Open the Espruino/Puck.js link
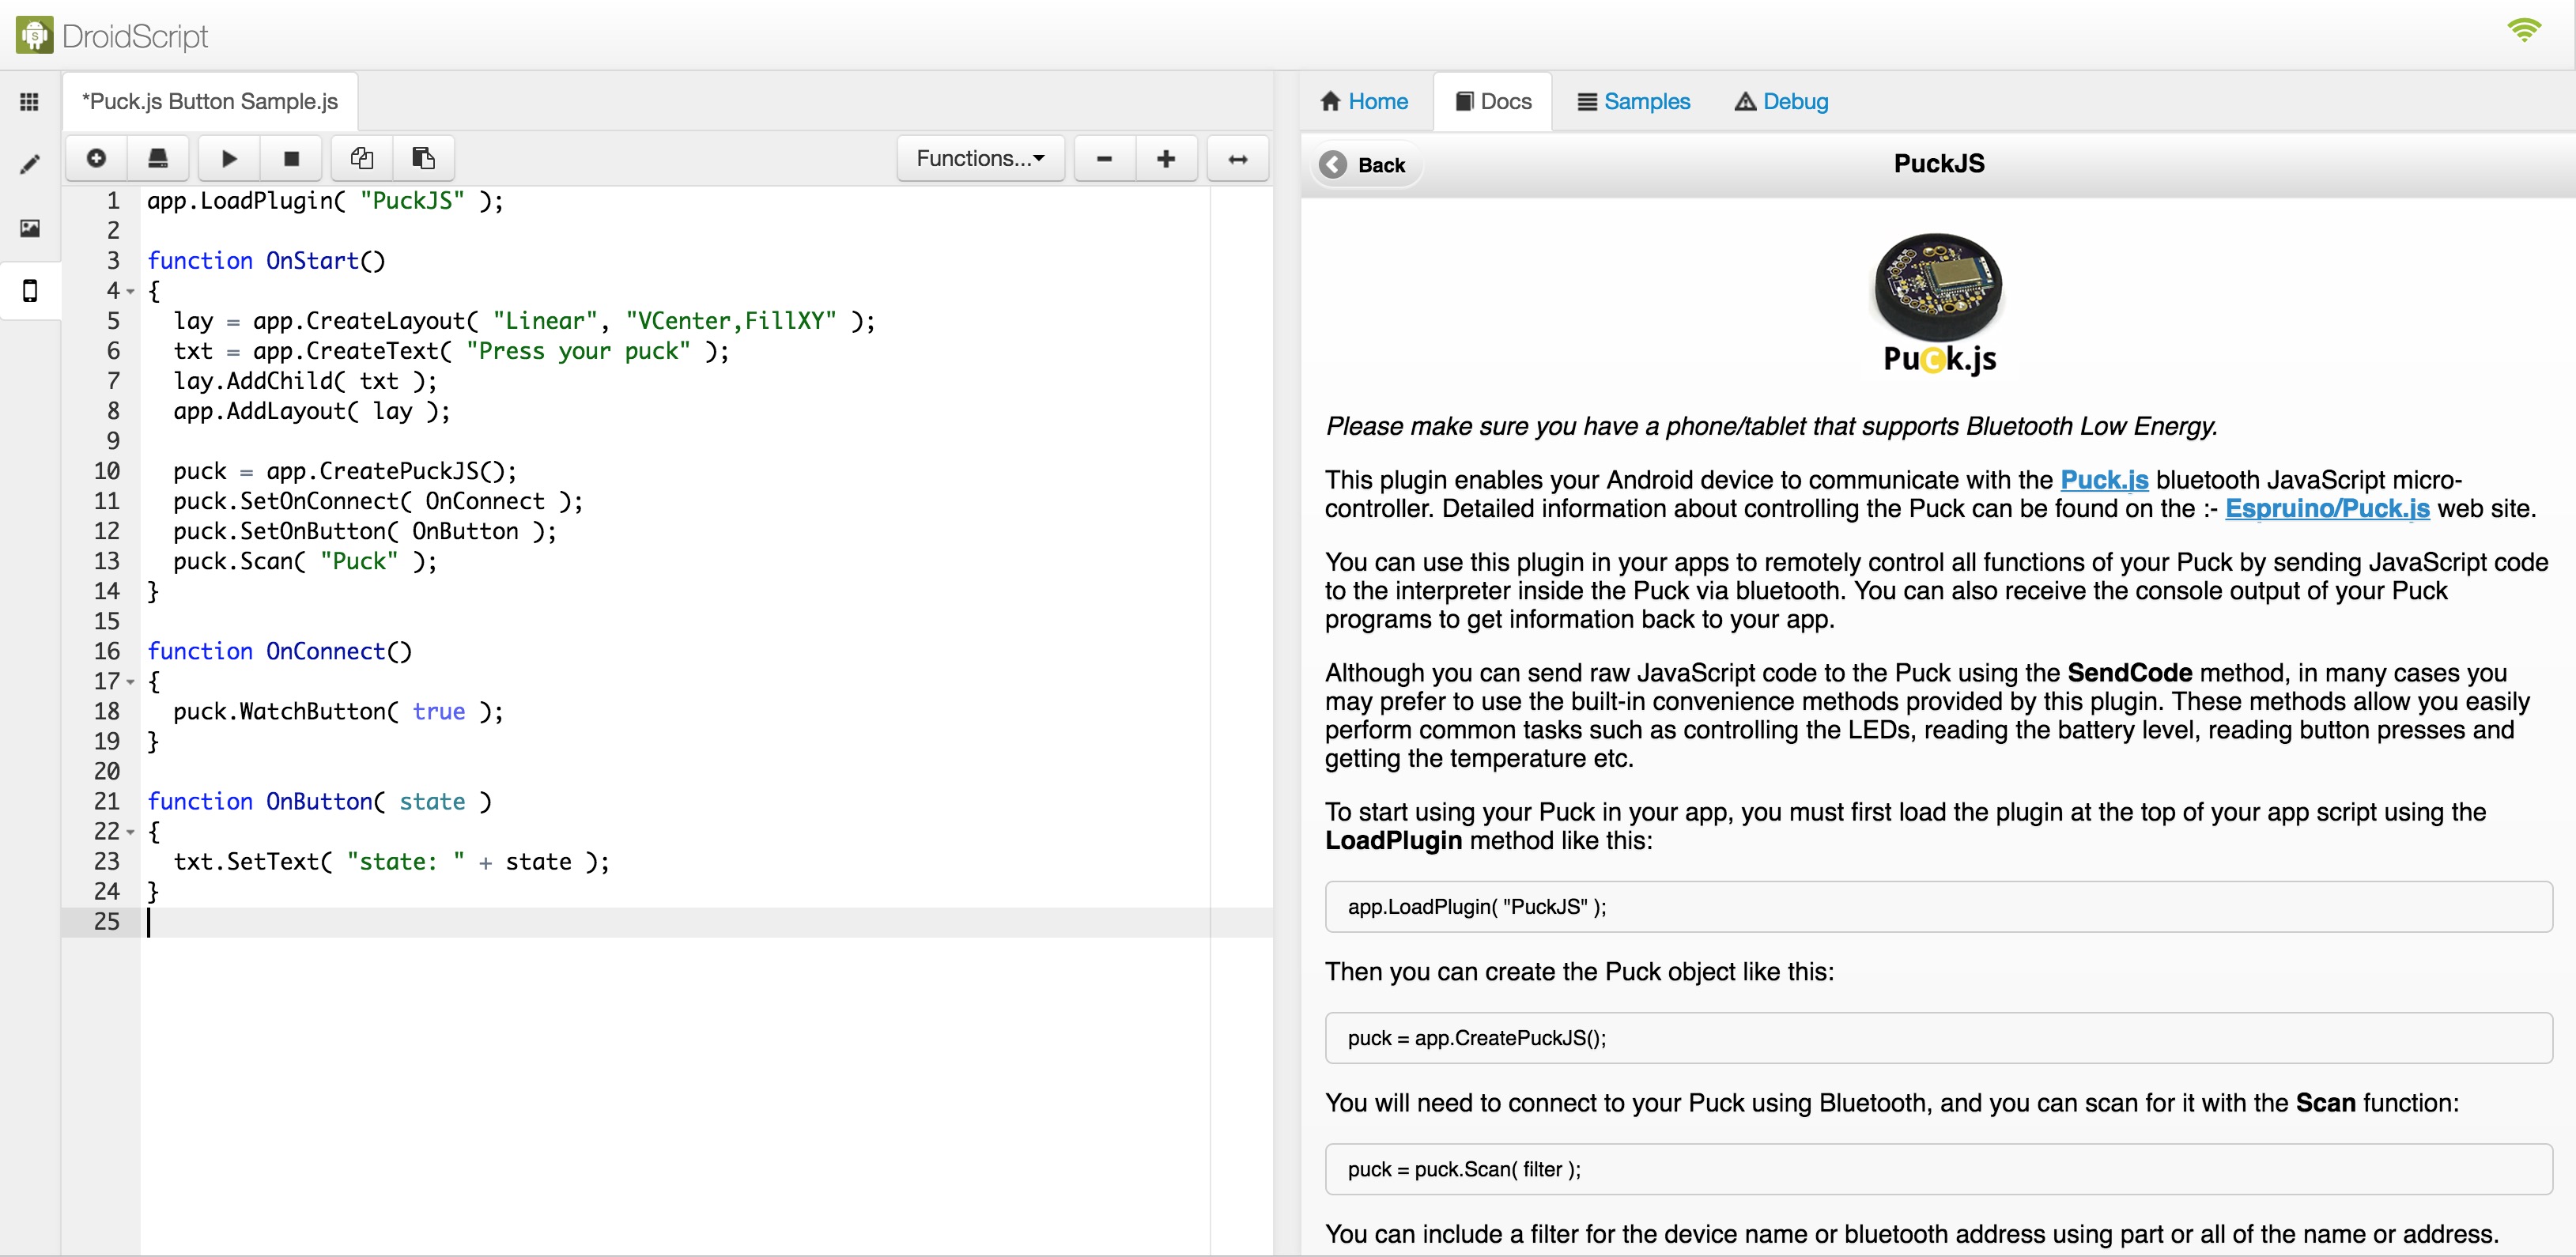This screenshot has width=2576, height=1257. tap(2327, 509)
